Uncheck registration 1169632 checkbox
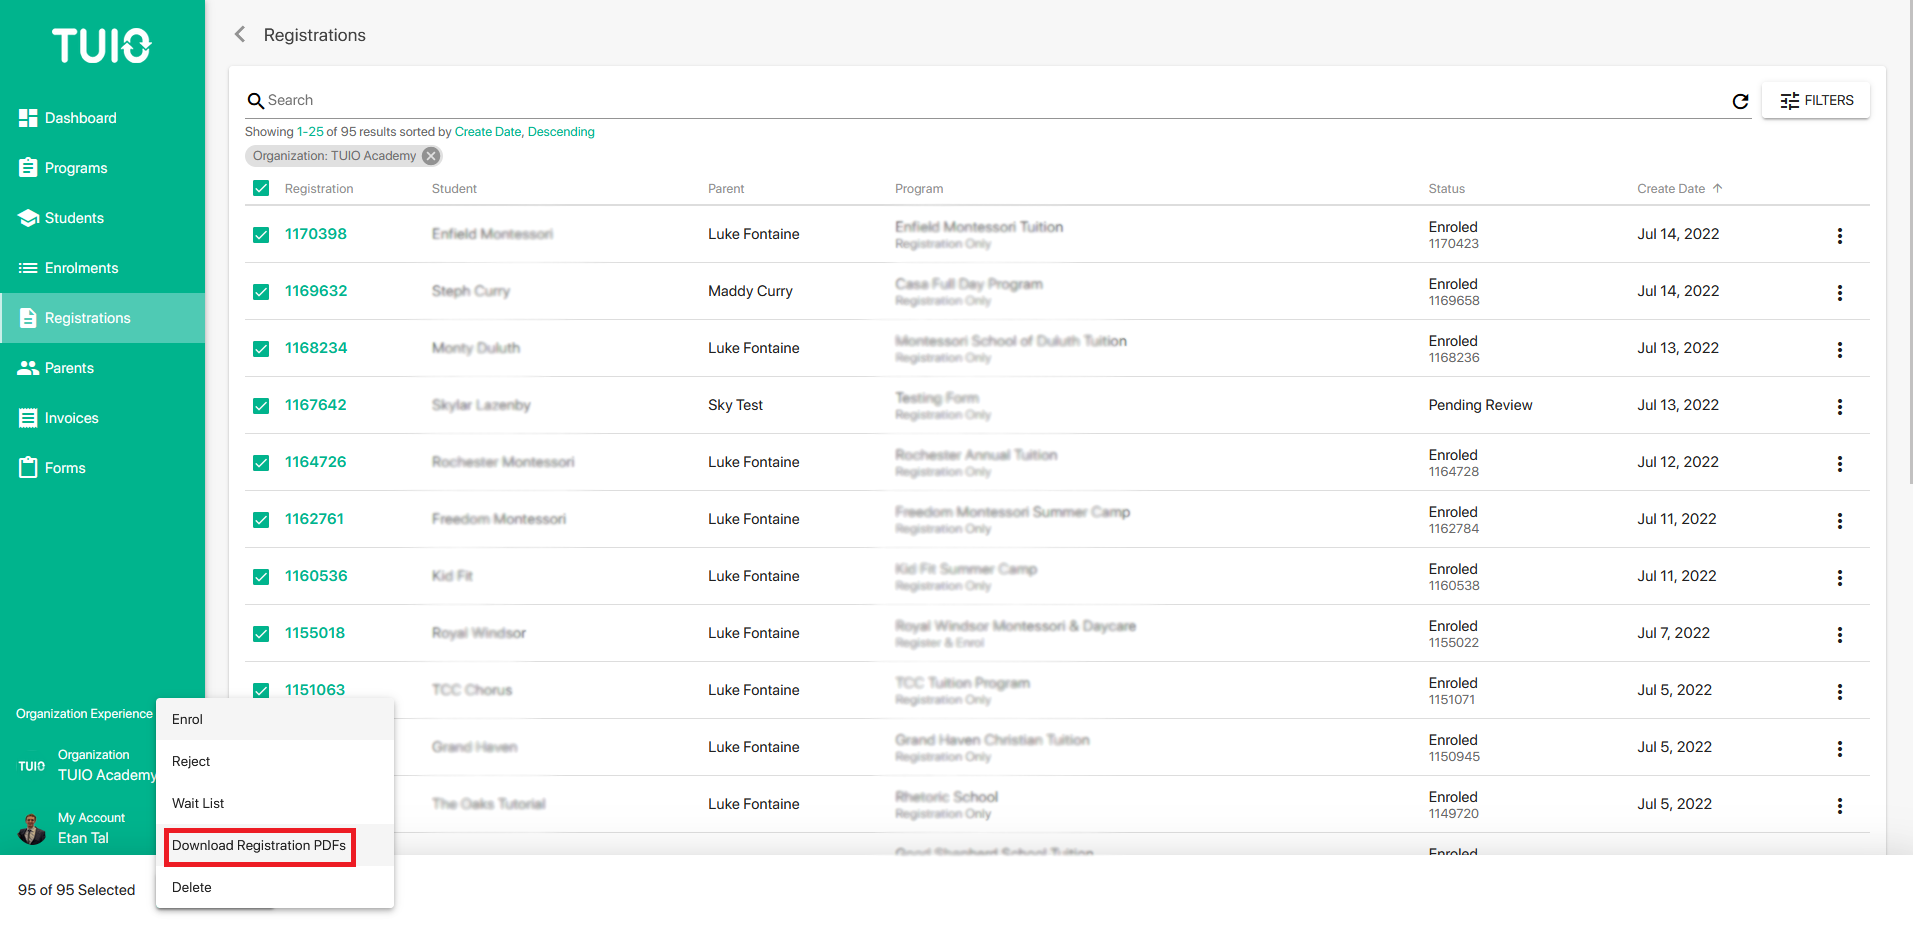This screenshot has width=1913, height=925. [x=261, y=291]
